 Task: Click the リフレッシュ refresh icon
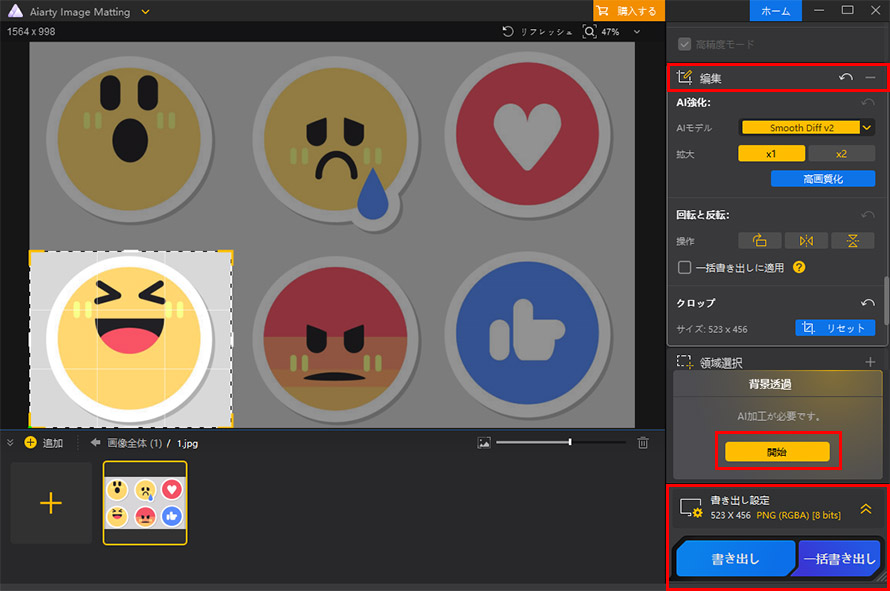click(507, 31)
